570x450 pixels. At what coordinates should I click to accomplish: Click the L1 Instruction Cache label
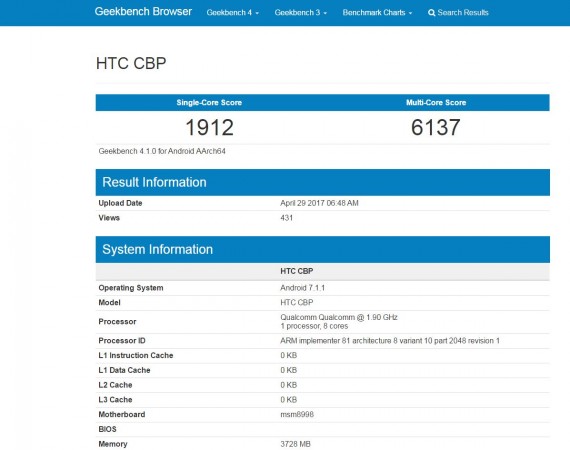click(136, 355)
